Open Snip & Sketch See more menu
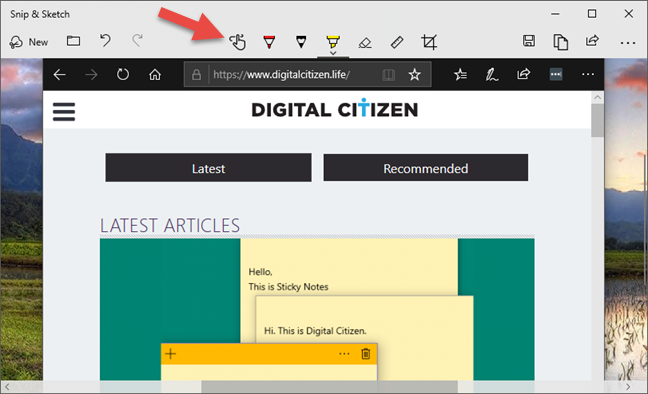The image size is (648, 394). tap(628, 43)
